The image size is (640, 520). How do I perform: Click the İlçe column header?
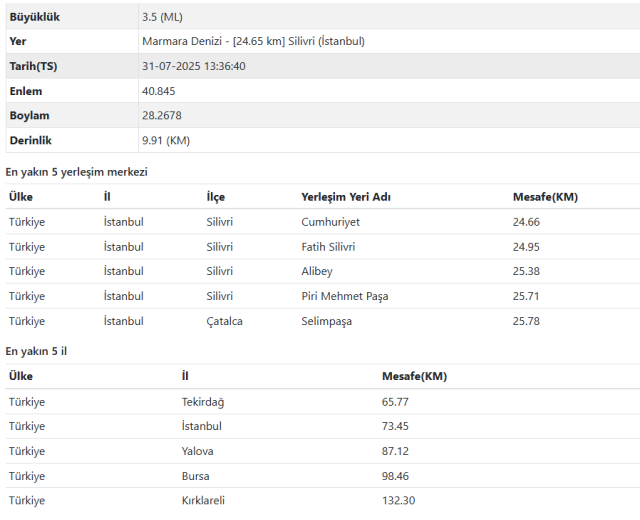click(x=216, y=197)
